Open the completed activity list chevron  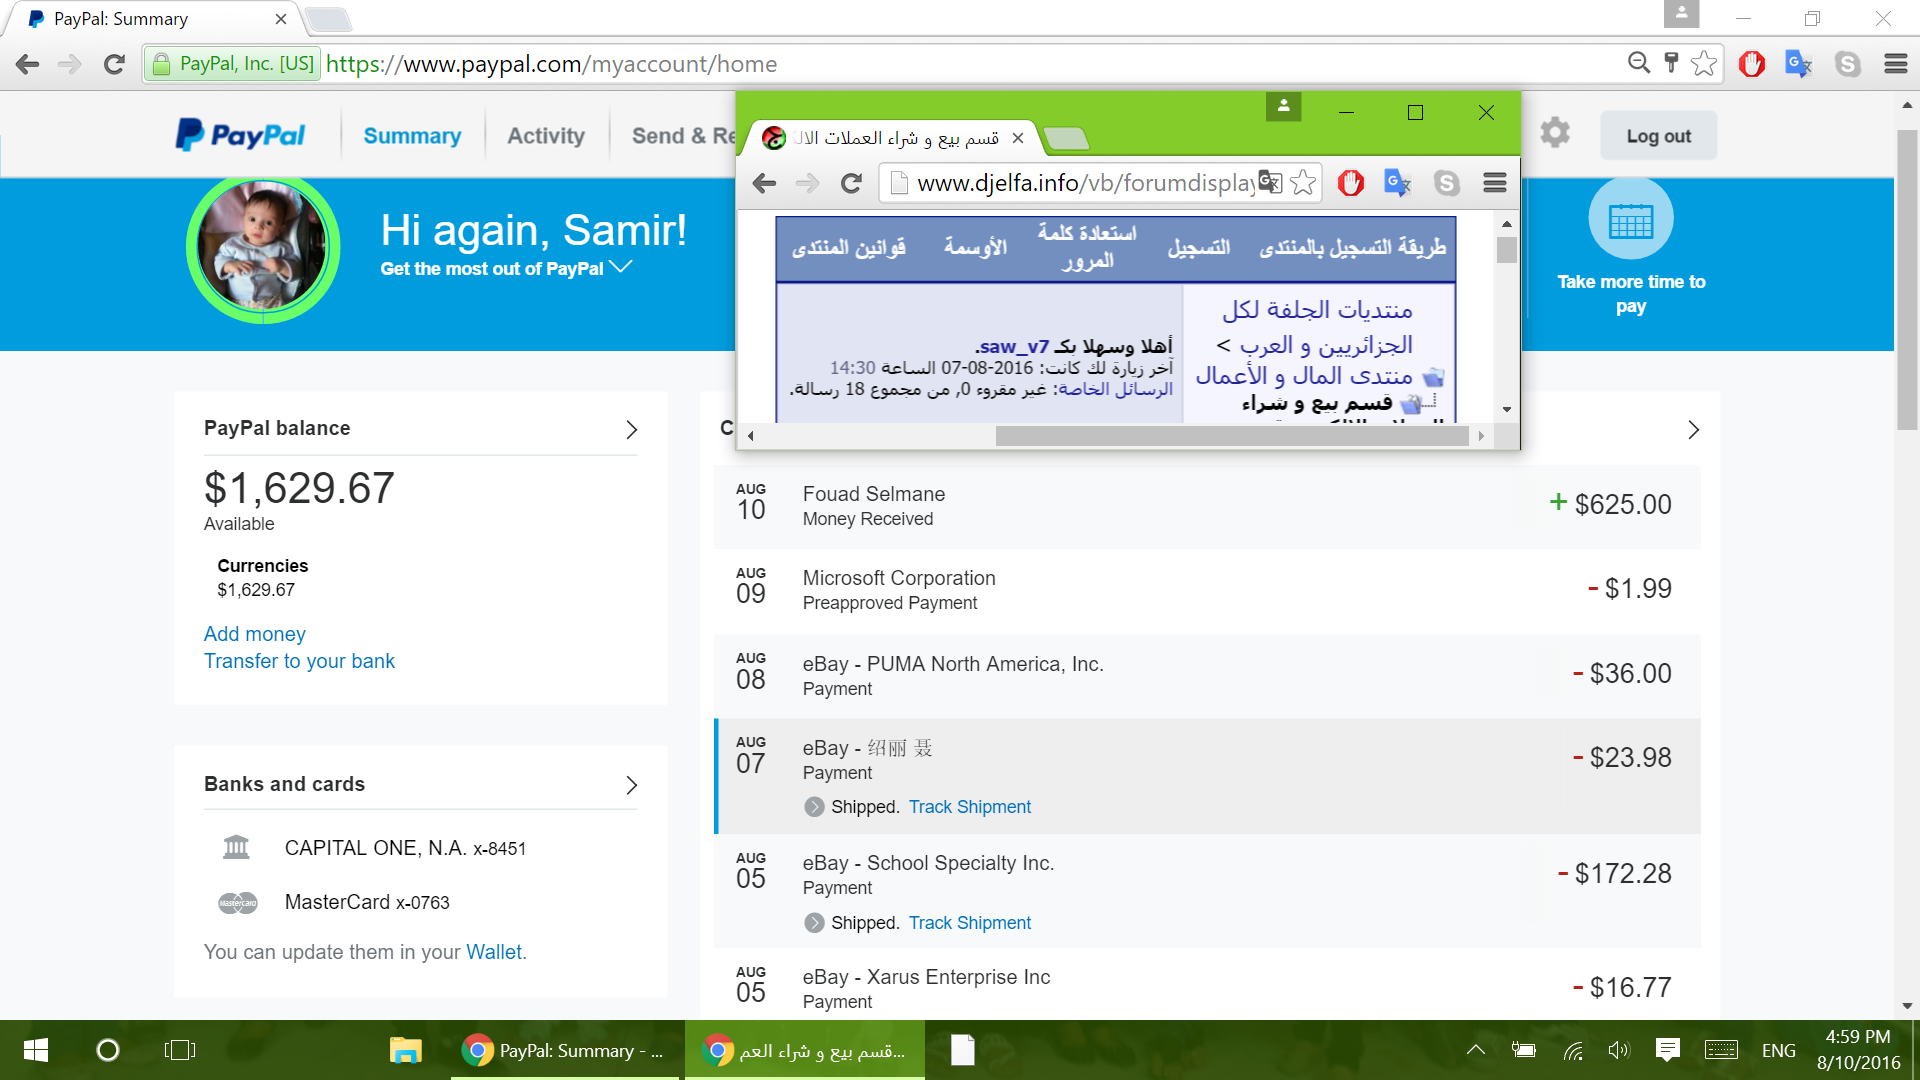1693,430
